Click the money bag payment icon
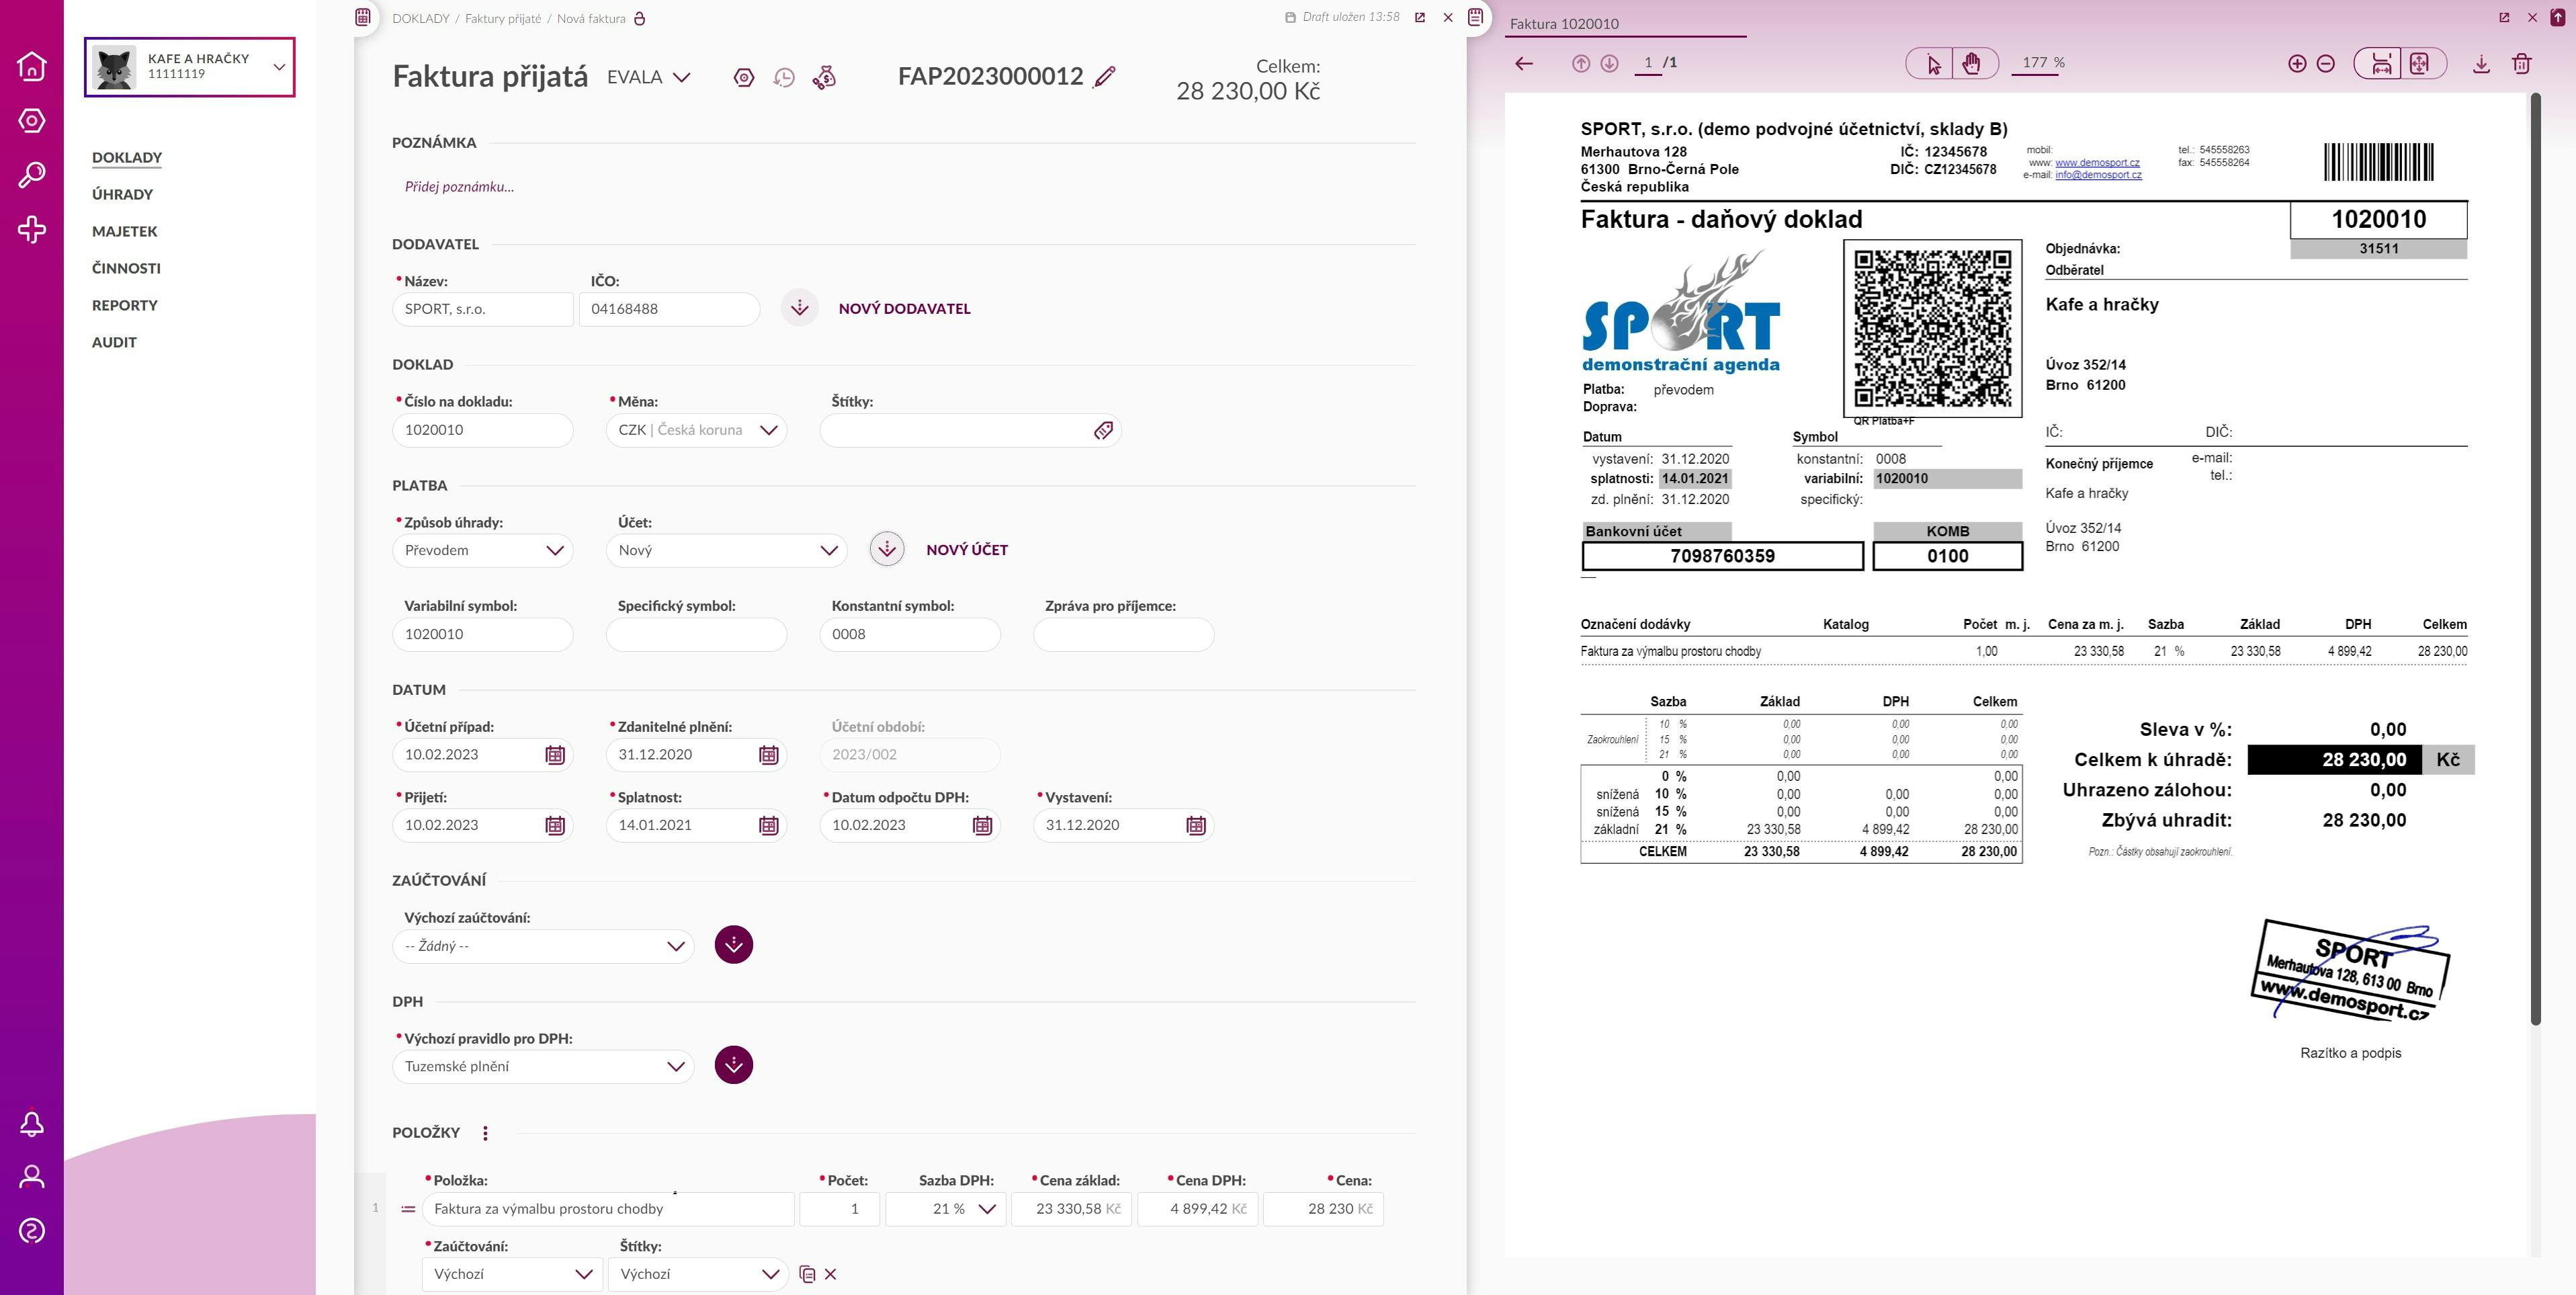The image size is (2576, 1295). coord(825,78)
